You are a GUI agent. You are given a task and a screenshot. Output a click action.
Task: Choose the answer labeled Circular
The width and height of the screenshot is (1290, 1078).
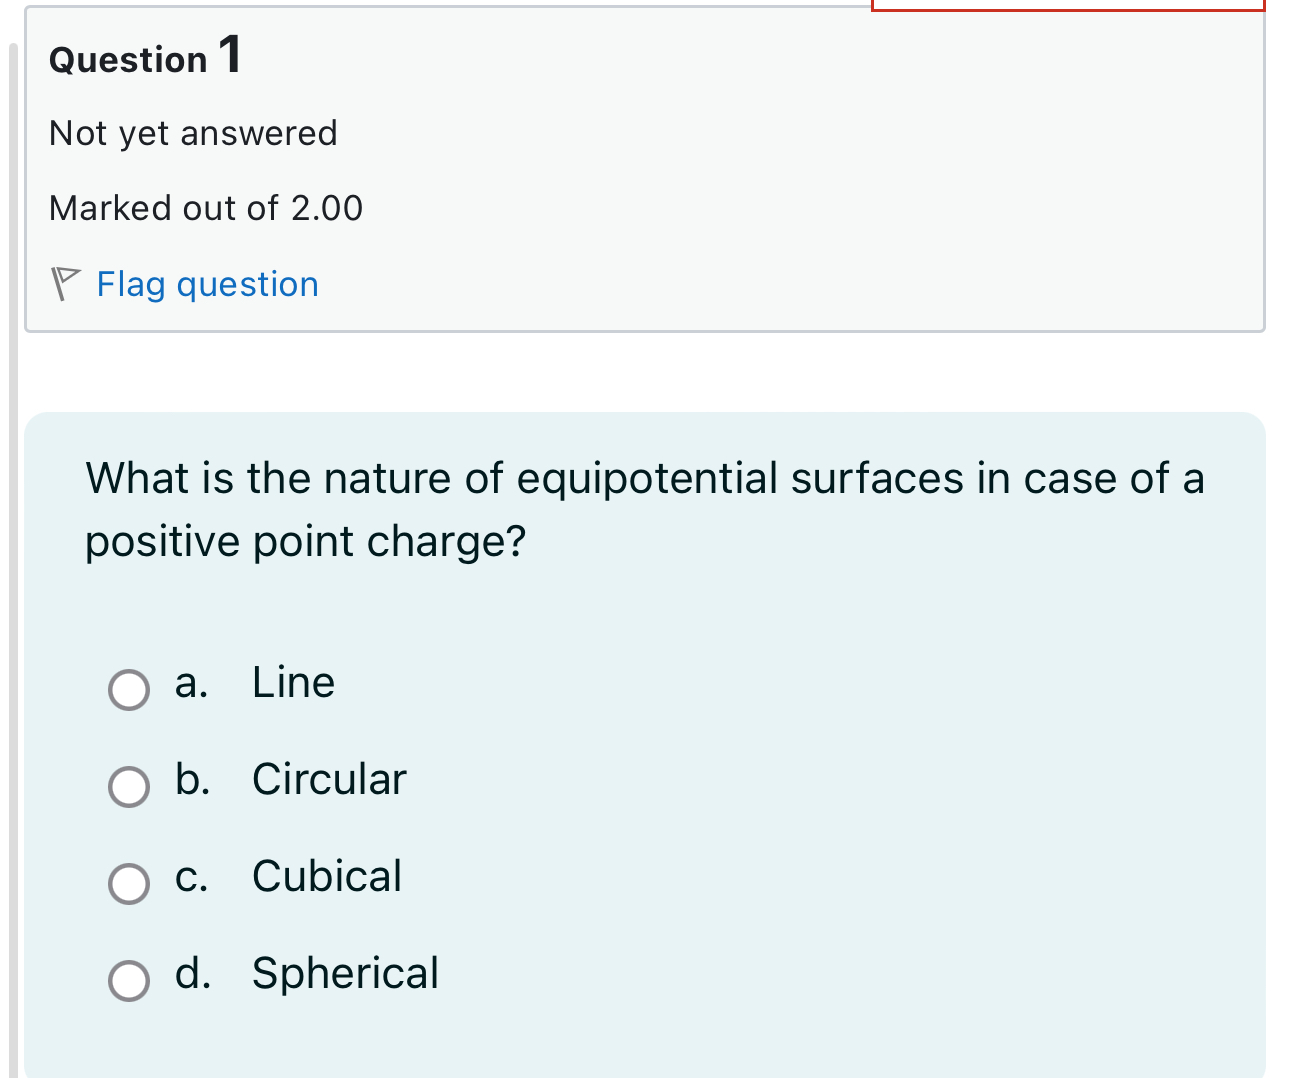pyautogui.click(x=329, y=780)
